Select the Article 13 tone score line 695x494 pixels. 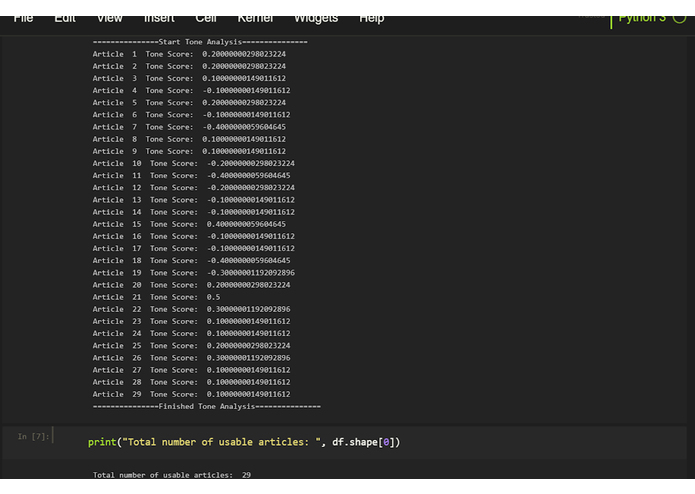click(x=194, y=200)
